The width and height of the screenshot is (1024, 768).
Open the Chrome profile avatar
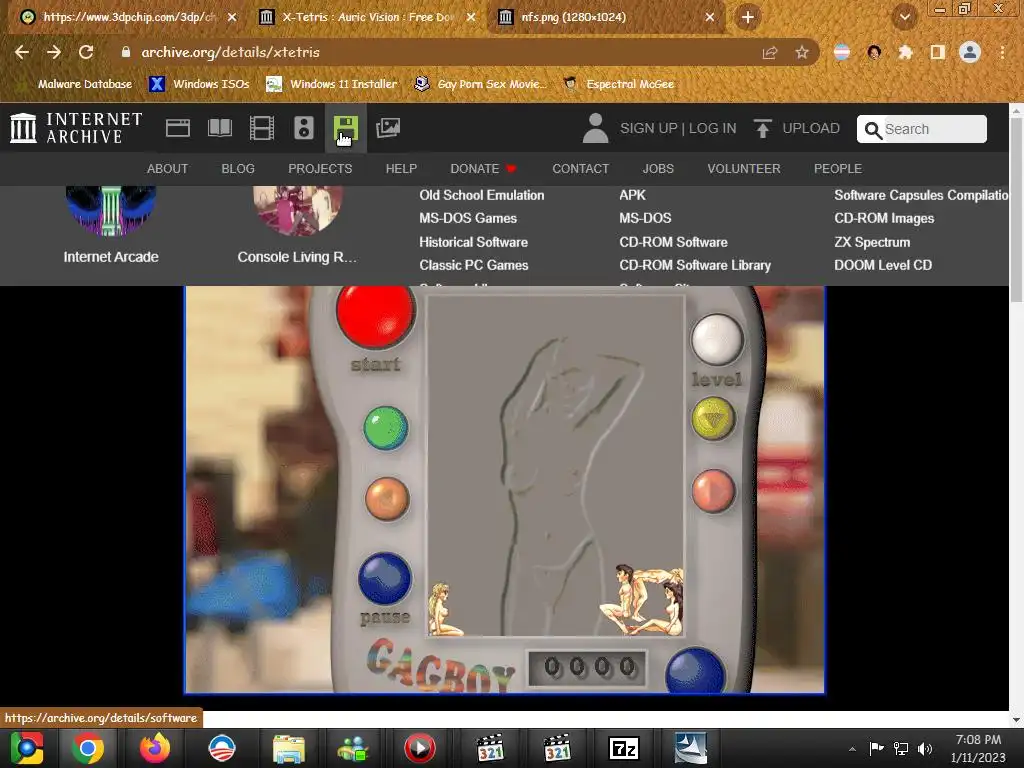click(970, 52)
